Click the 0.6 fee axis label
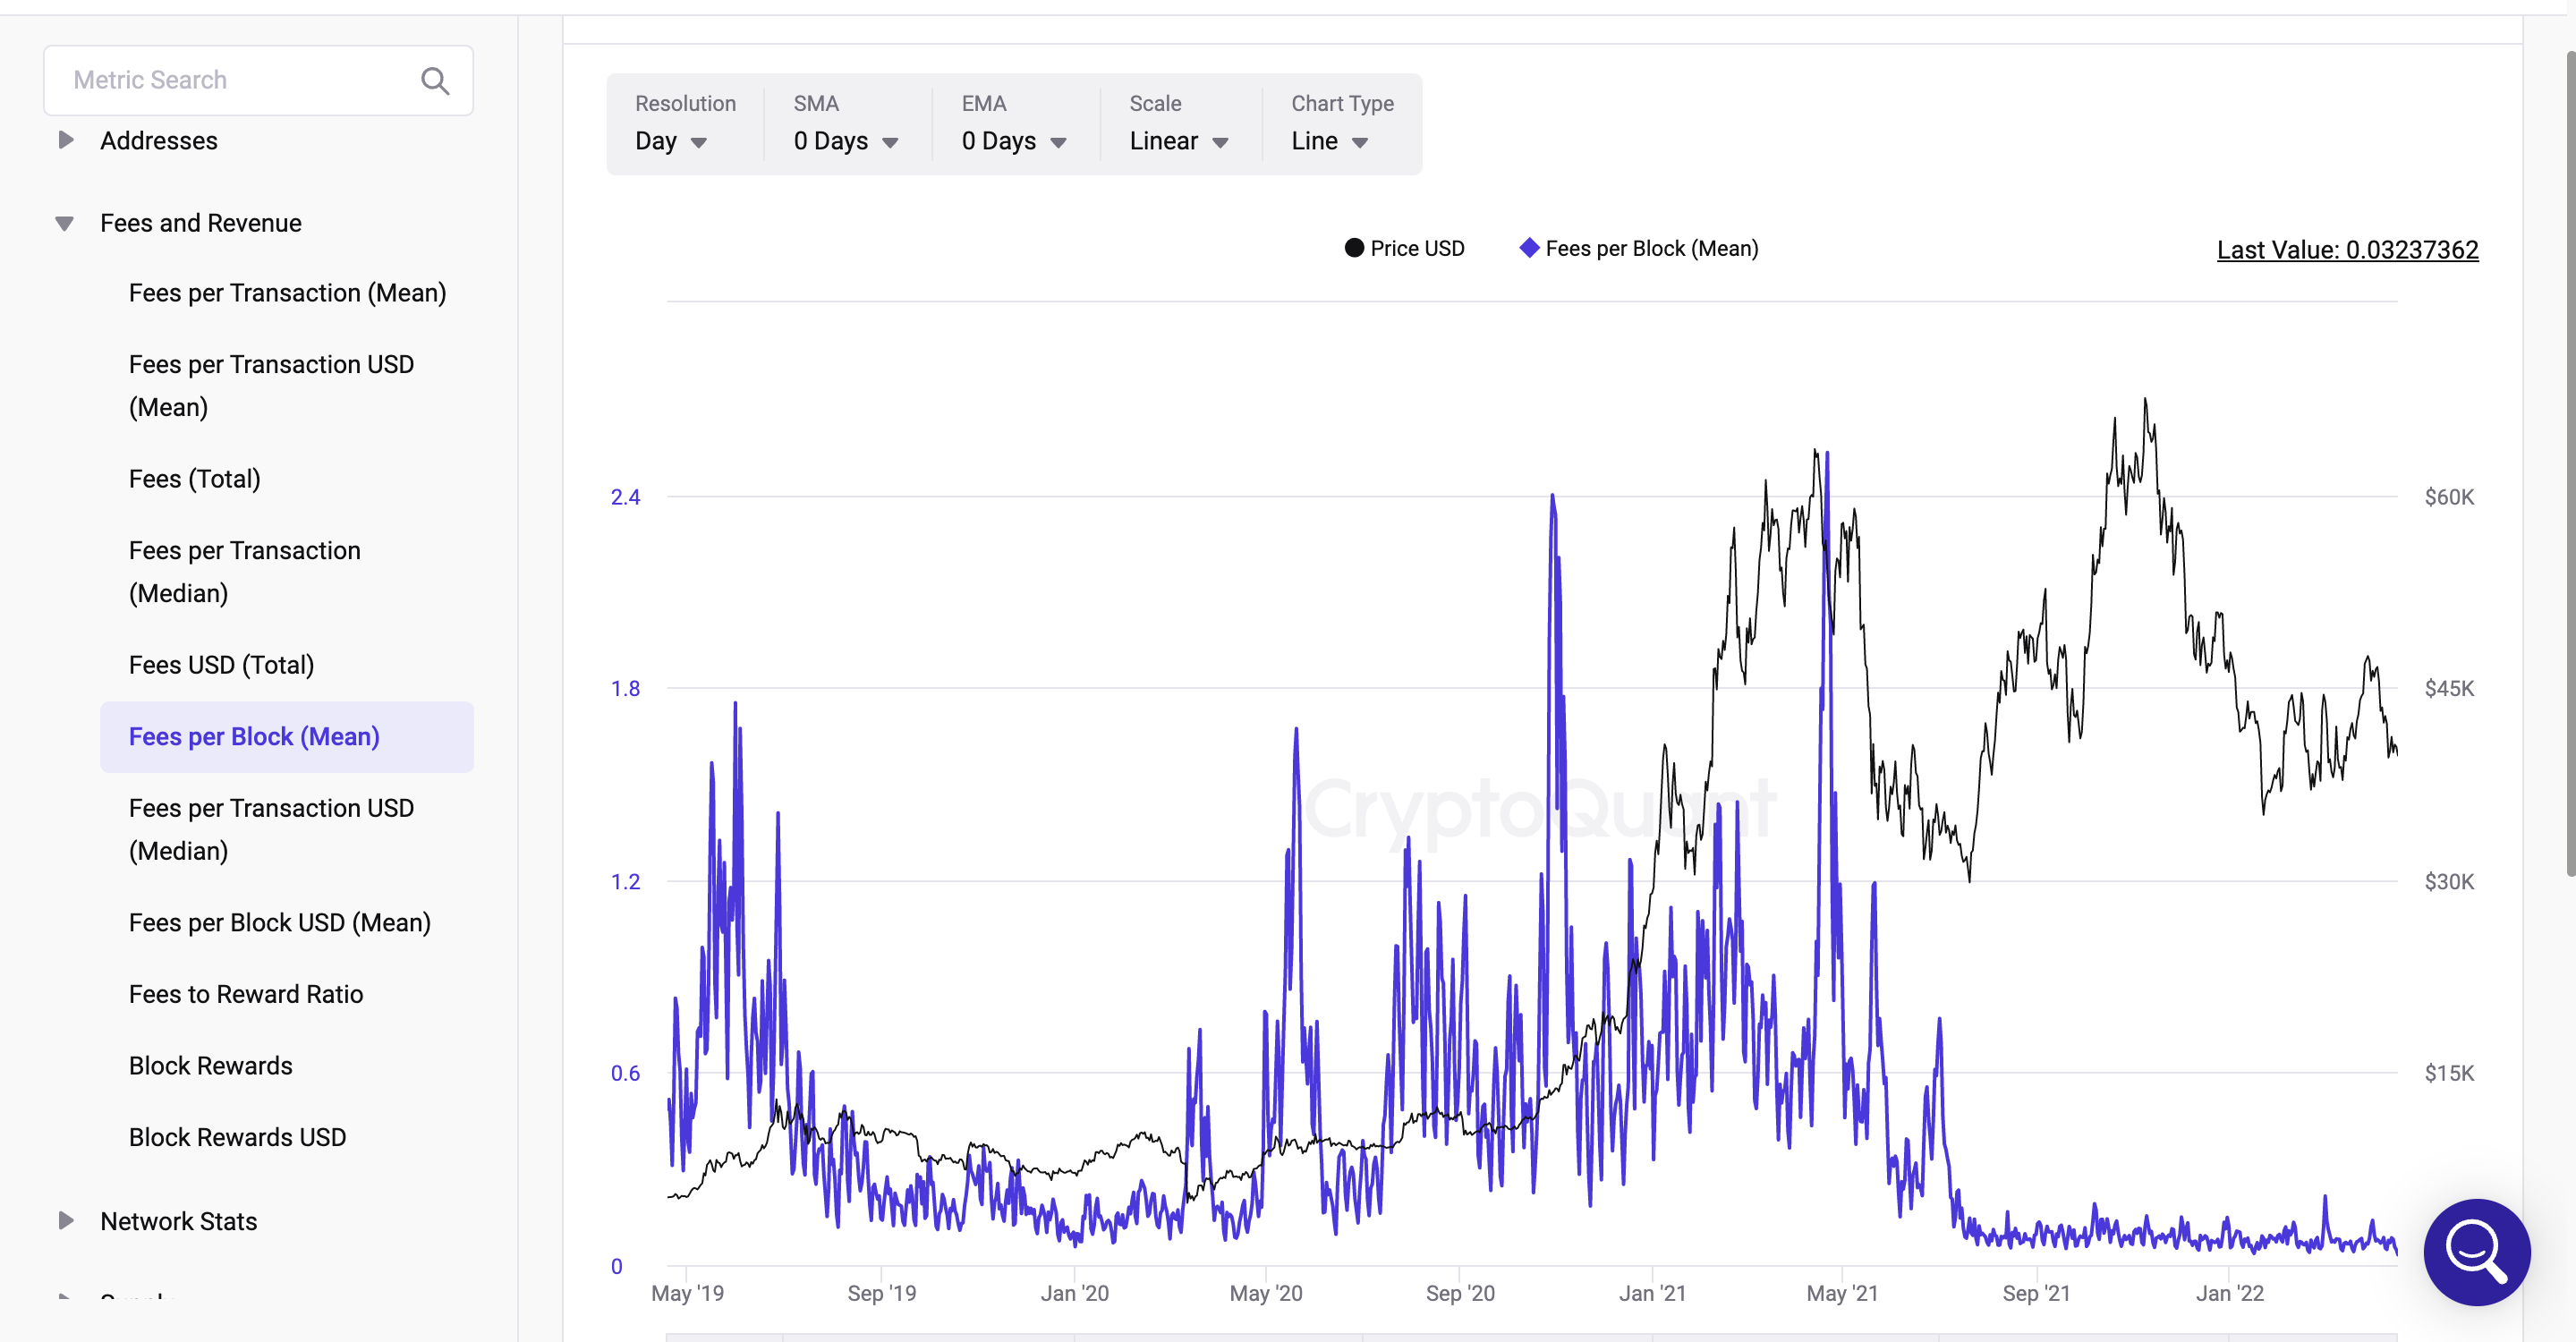 [x=625, y=1073]
